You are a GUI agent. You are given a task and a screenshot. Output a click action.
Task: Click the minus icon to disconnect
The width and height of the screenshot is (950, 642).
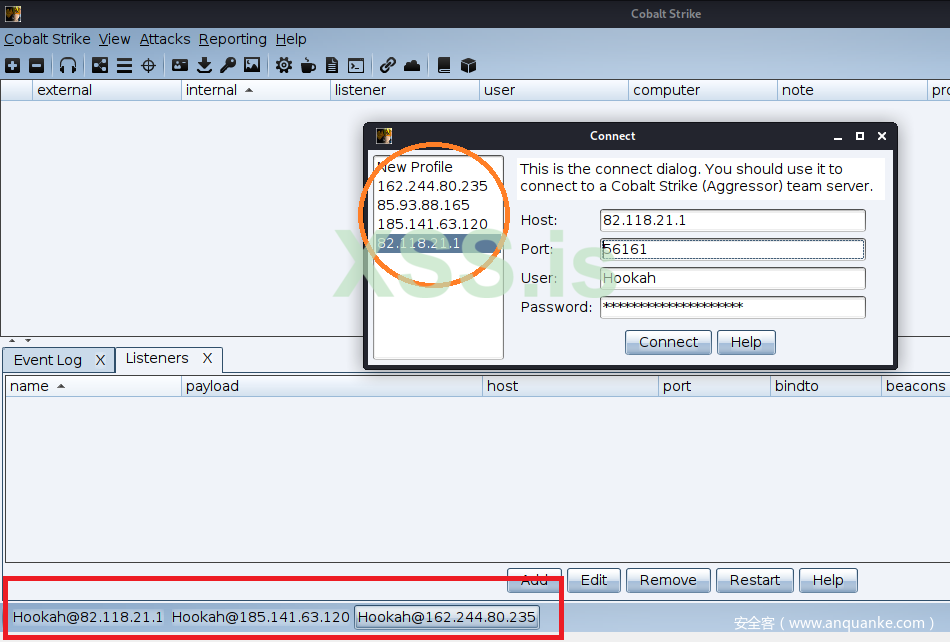37,66
